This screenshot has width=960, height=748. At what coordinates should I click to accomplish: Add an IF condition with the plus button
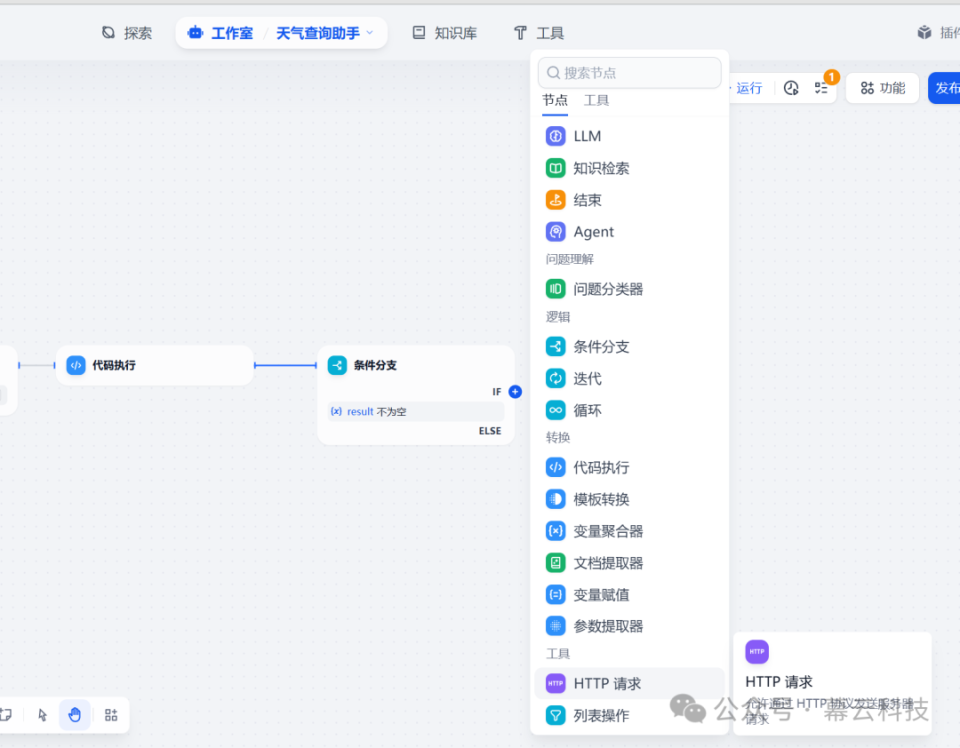pyautogui.click(x=514, y=392)
